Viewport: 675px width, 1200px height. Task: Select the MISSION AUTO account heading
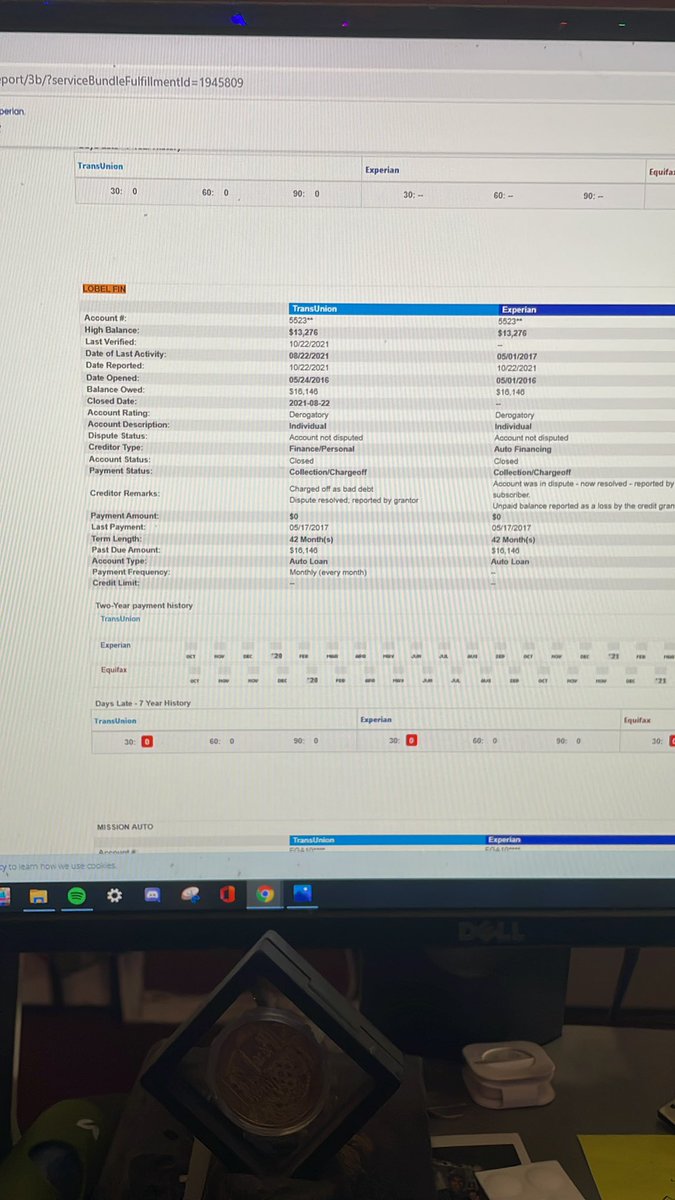[126, 827]
